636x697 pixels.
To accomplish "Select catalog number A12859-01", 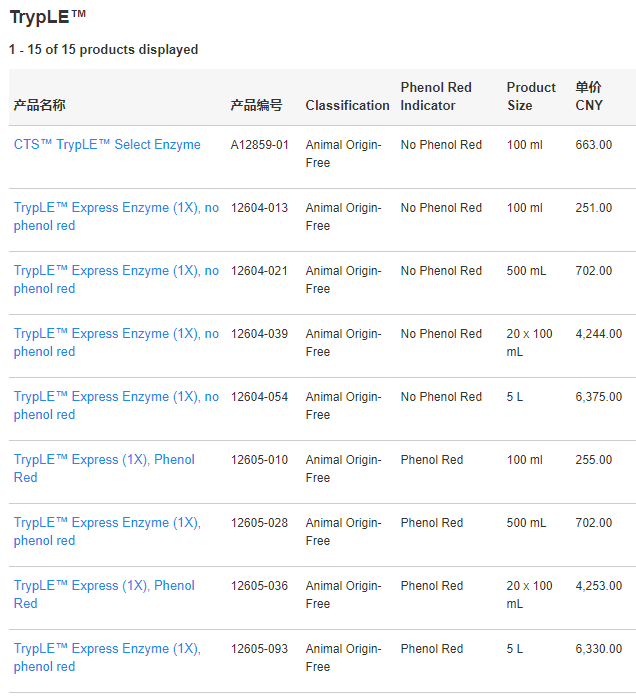I will (x=260, y=145).
